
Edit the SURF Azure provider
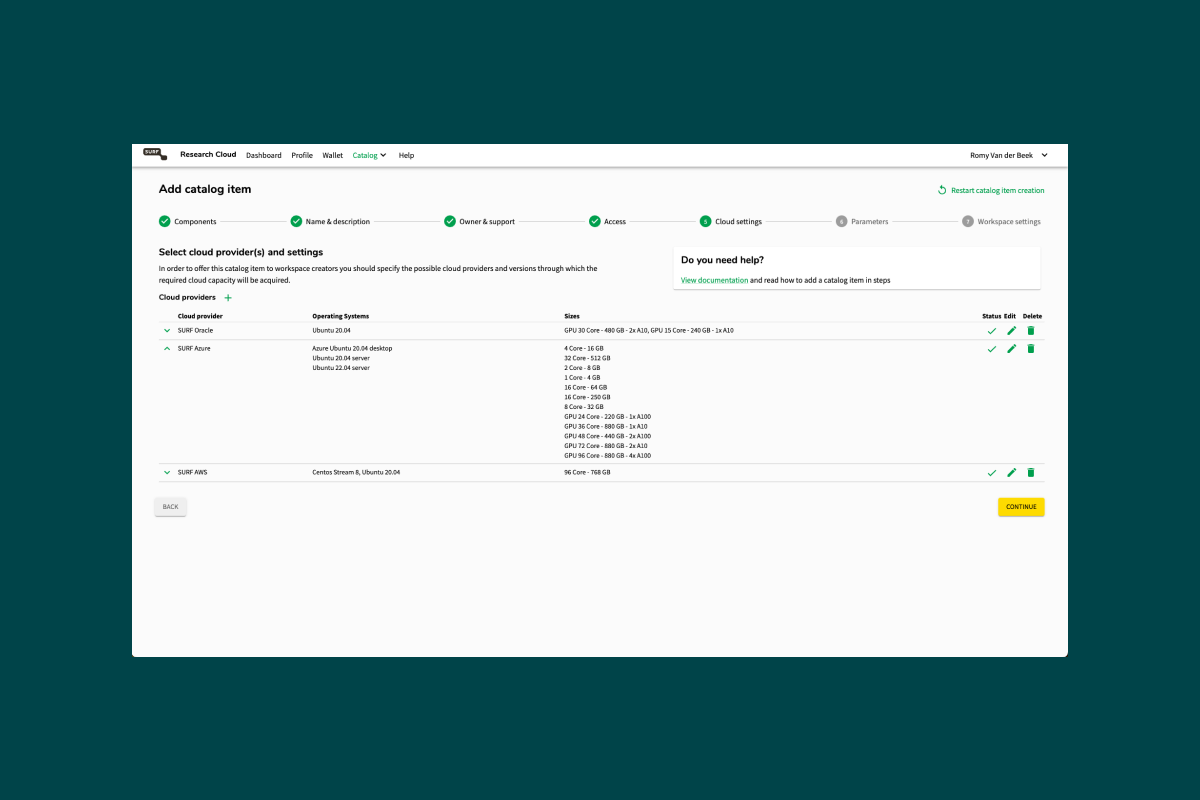(1011, 349)
